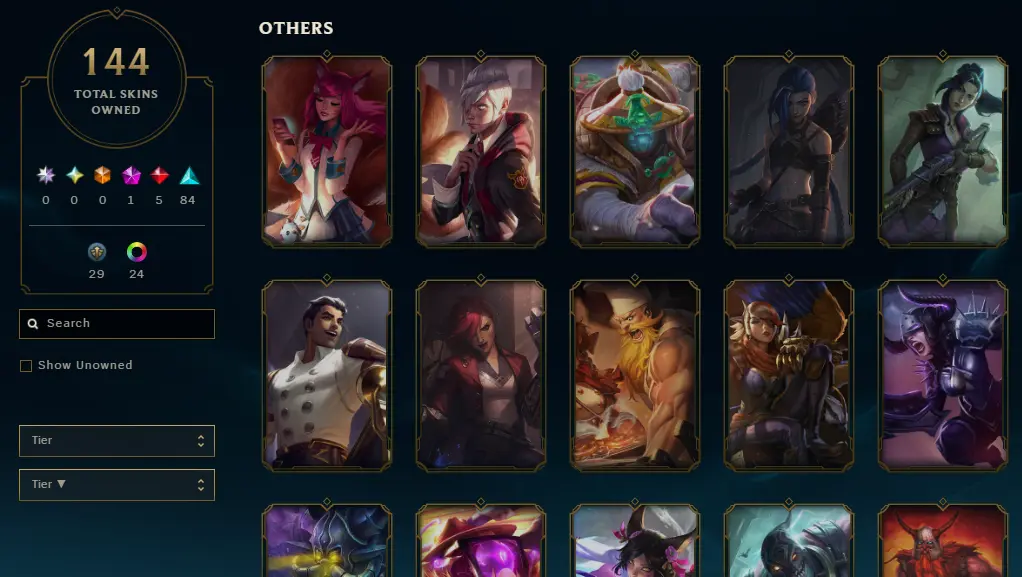Open the Jayce white suit skin card

(327, 375)
